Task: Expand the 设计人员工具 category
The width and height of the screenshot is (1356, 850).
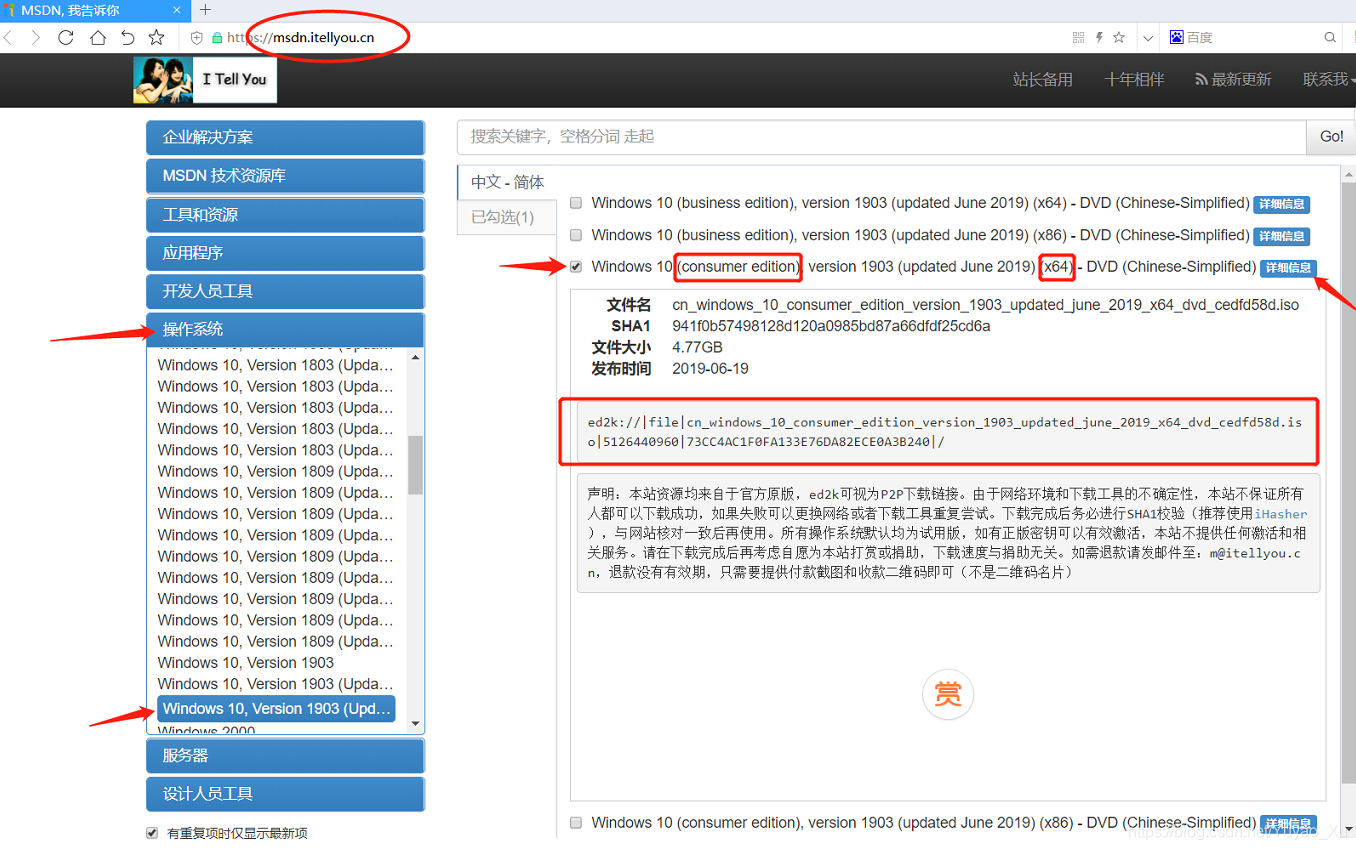Action: [285, 794]
